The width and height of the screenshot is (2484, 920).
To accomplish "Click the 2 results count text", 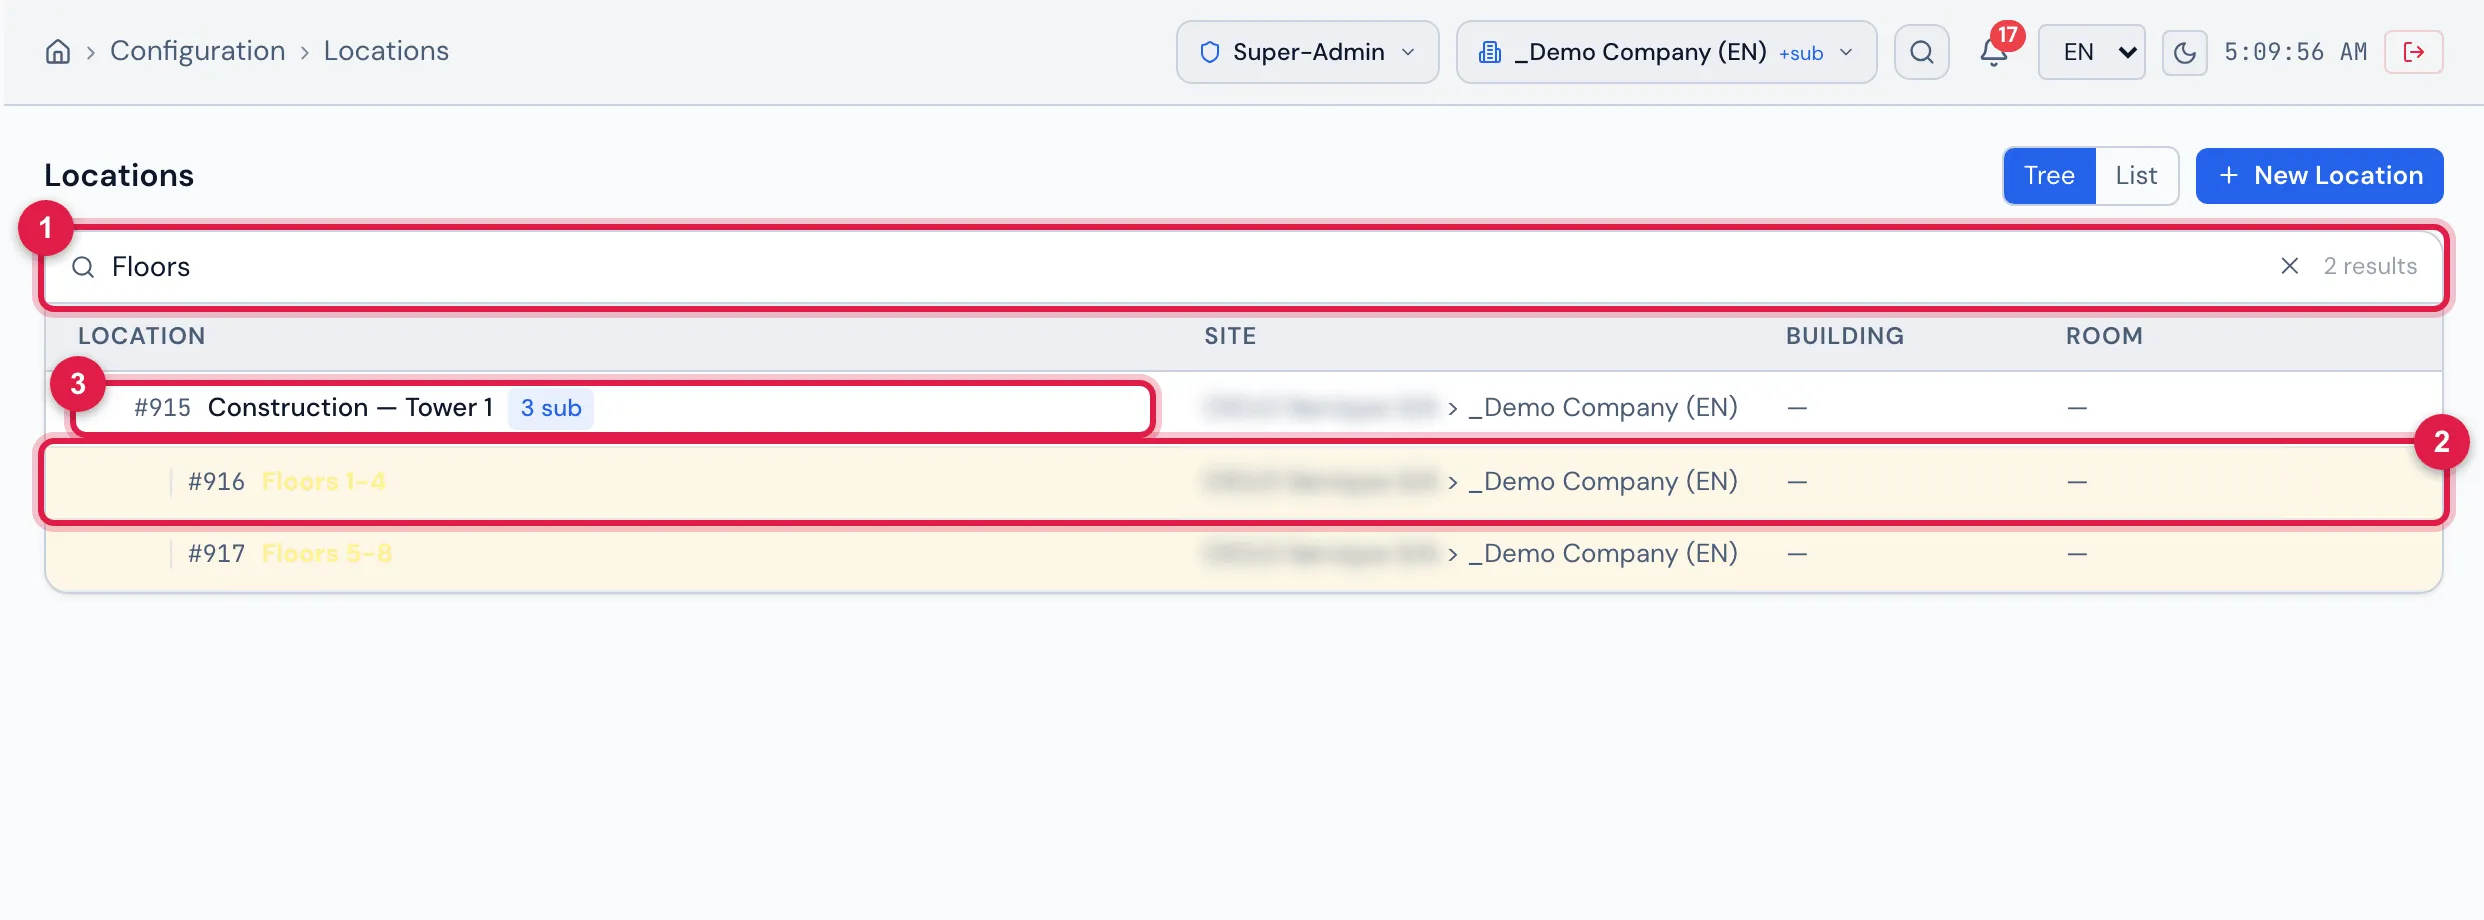I will [2369, 266].
